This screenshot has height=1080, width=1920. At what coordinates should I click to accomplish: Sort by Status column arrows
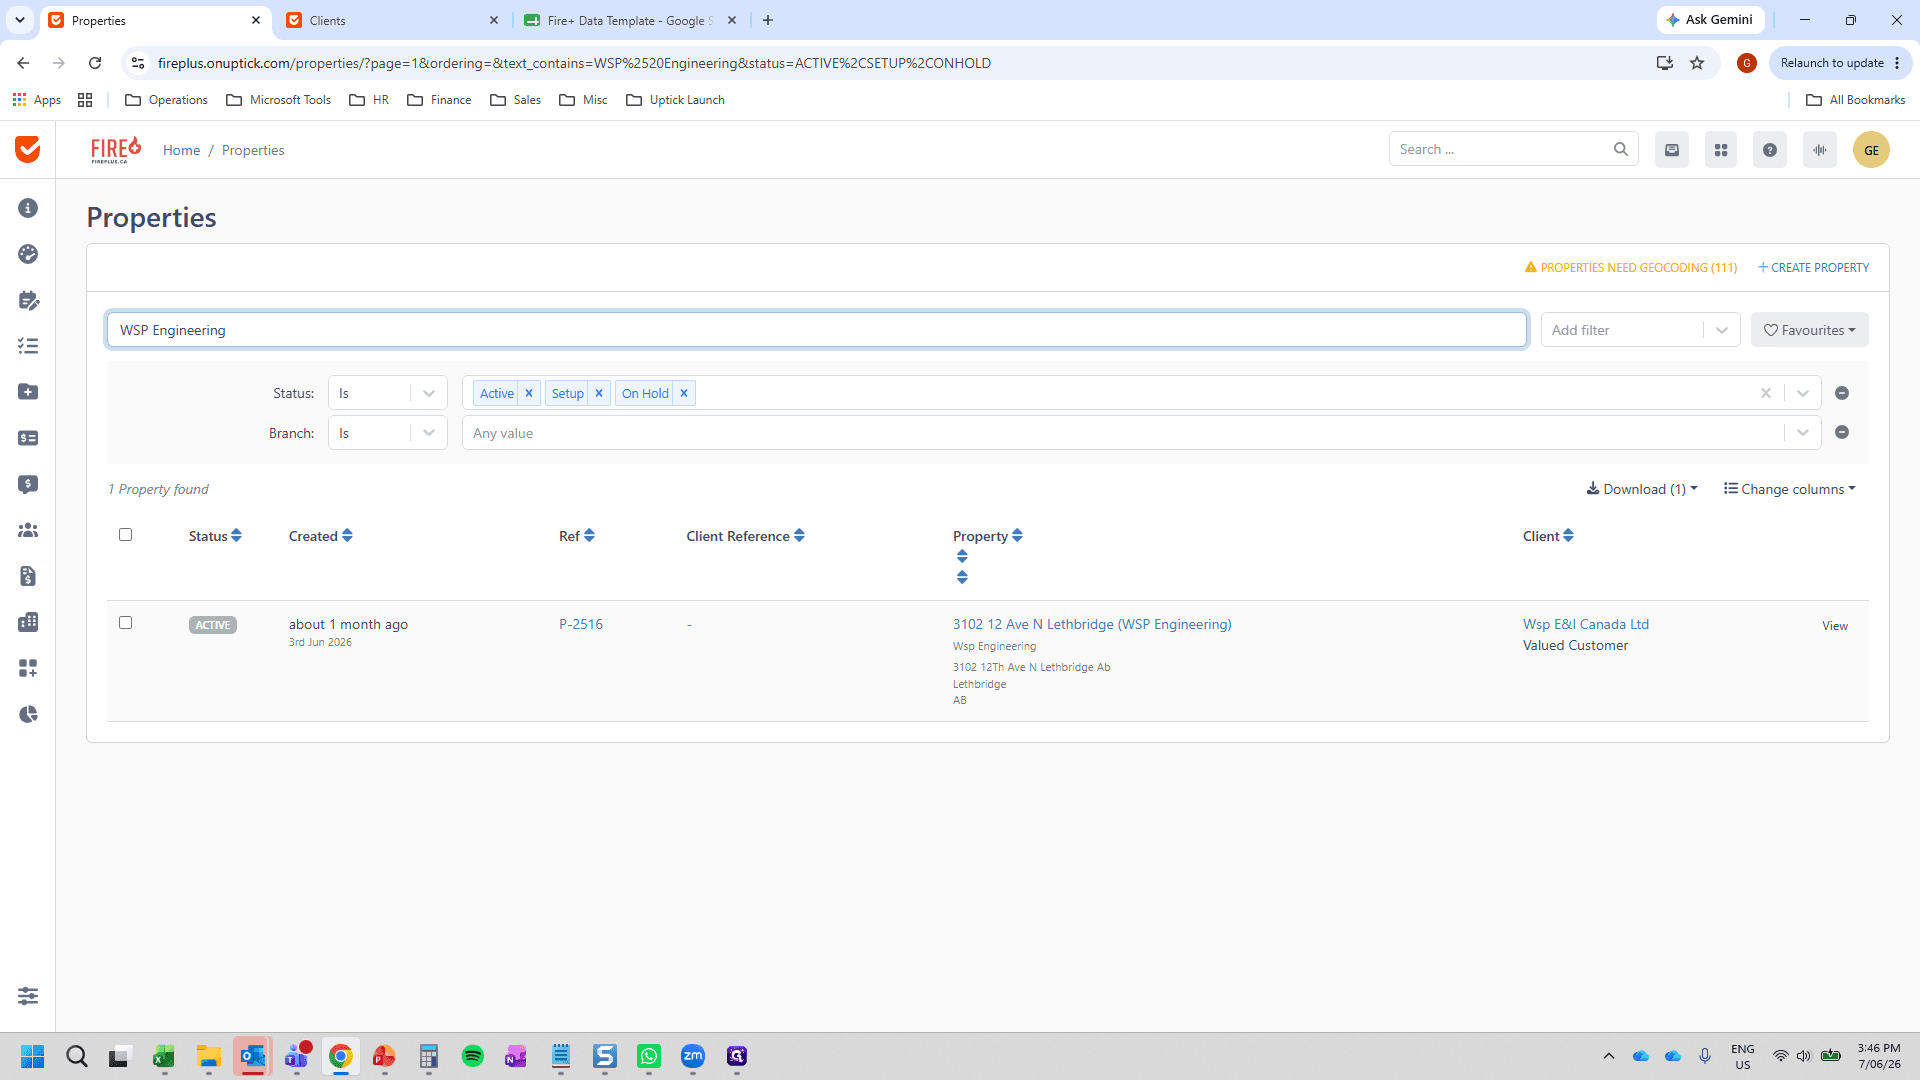[236, 536]
